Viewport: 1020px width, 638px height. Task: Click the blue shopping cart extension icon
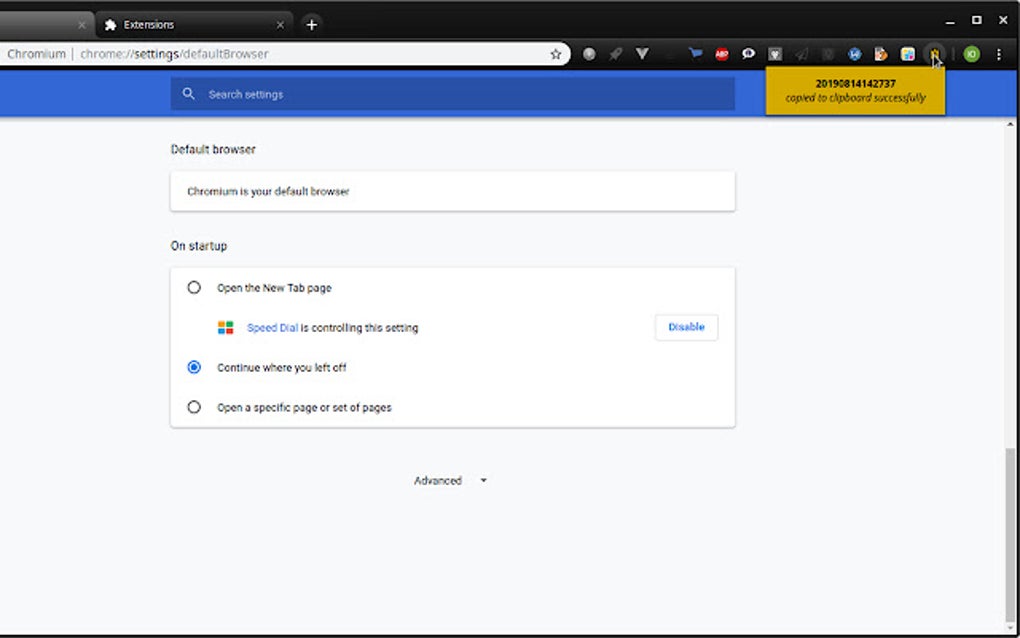(696, 54)
